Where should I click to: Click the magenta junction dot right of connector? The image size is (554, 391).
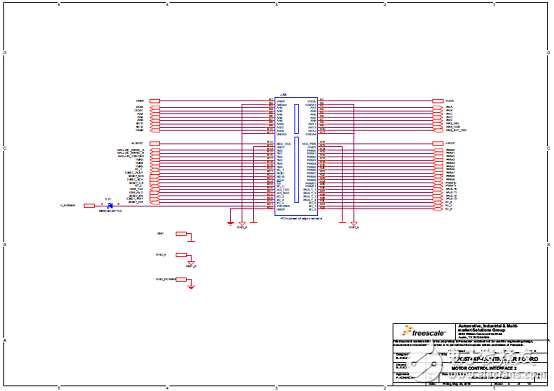(354, 134)
